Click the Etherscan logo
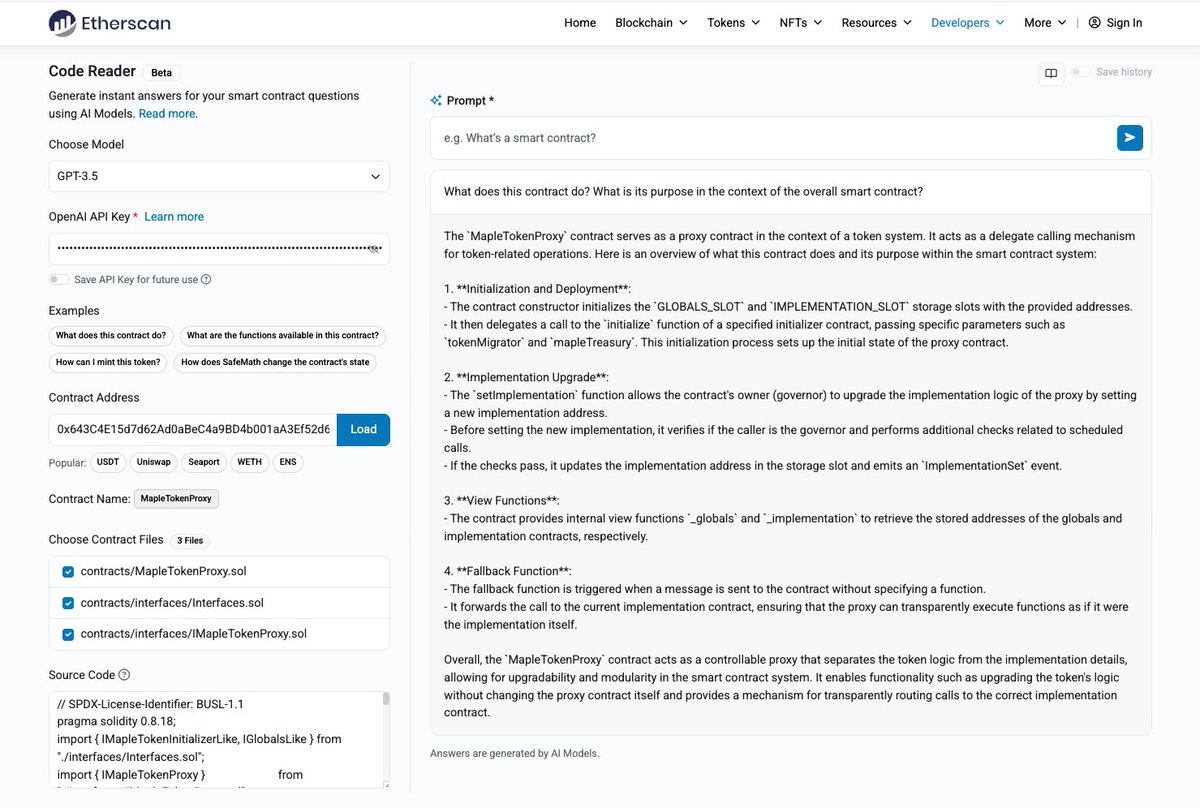 109,22
